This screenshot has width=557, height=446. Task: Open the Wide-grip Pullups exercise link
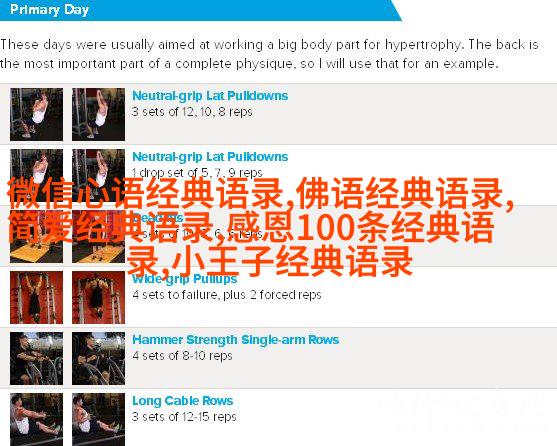(x=184, y=279)
